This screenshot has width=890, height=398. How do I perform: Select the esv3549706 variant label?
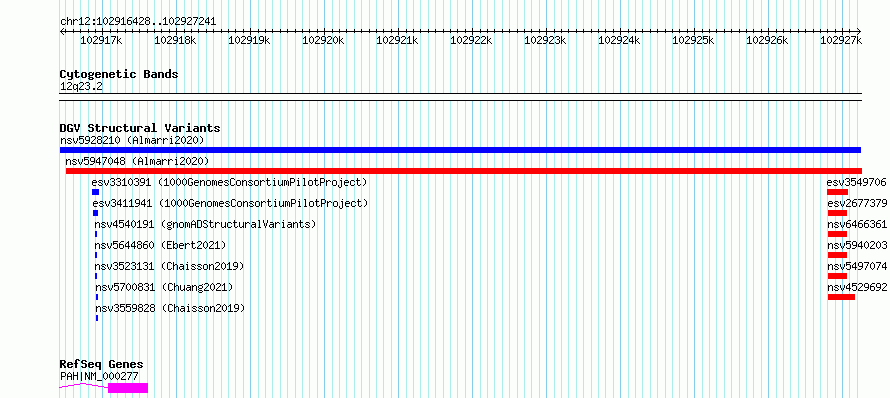tap(857, 182)
